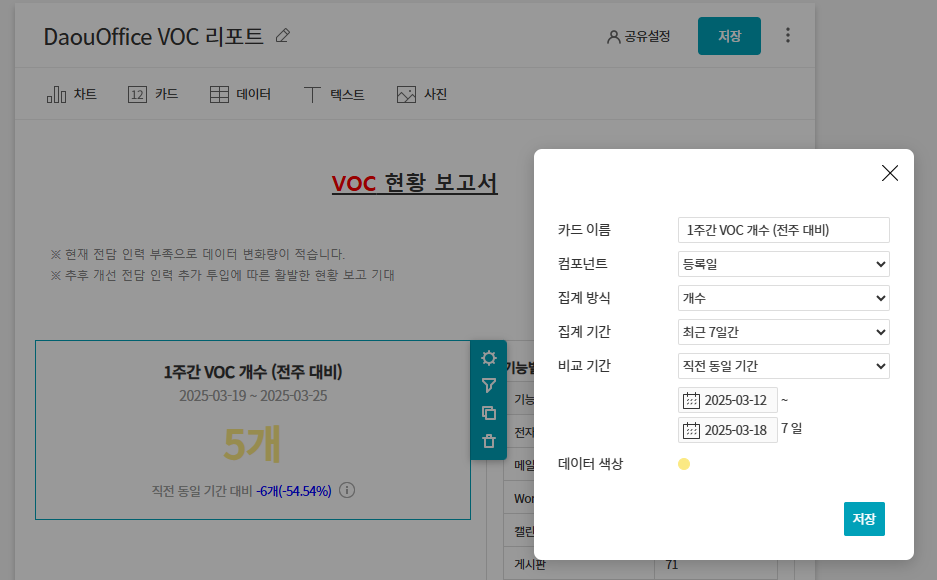
Task: Open the three-dot more options menu
Action: point(788,36)
